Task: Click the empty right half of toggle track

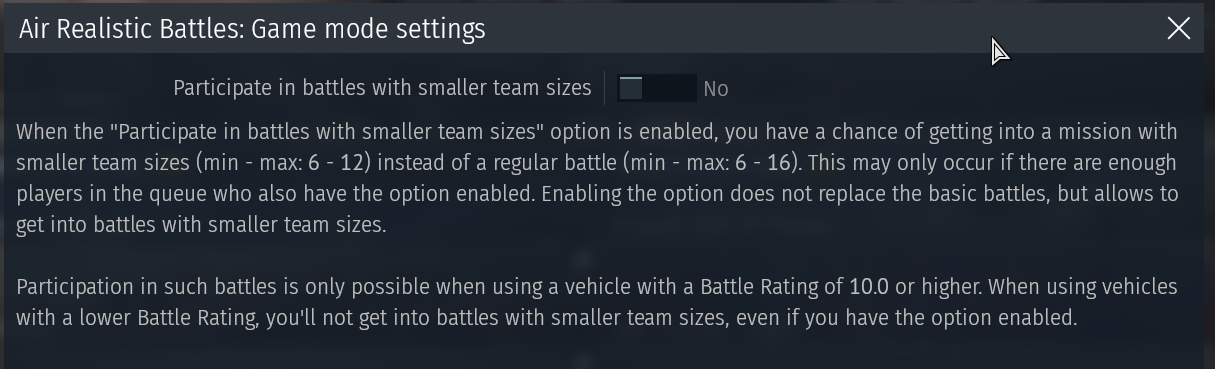Action: coord(670,88)
